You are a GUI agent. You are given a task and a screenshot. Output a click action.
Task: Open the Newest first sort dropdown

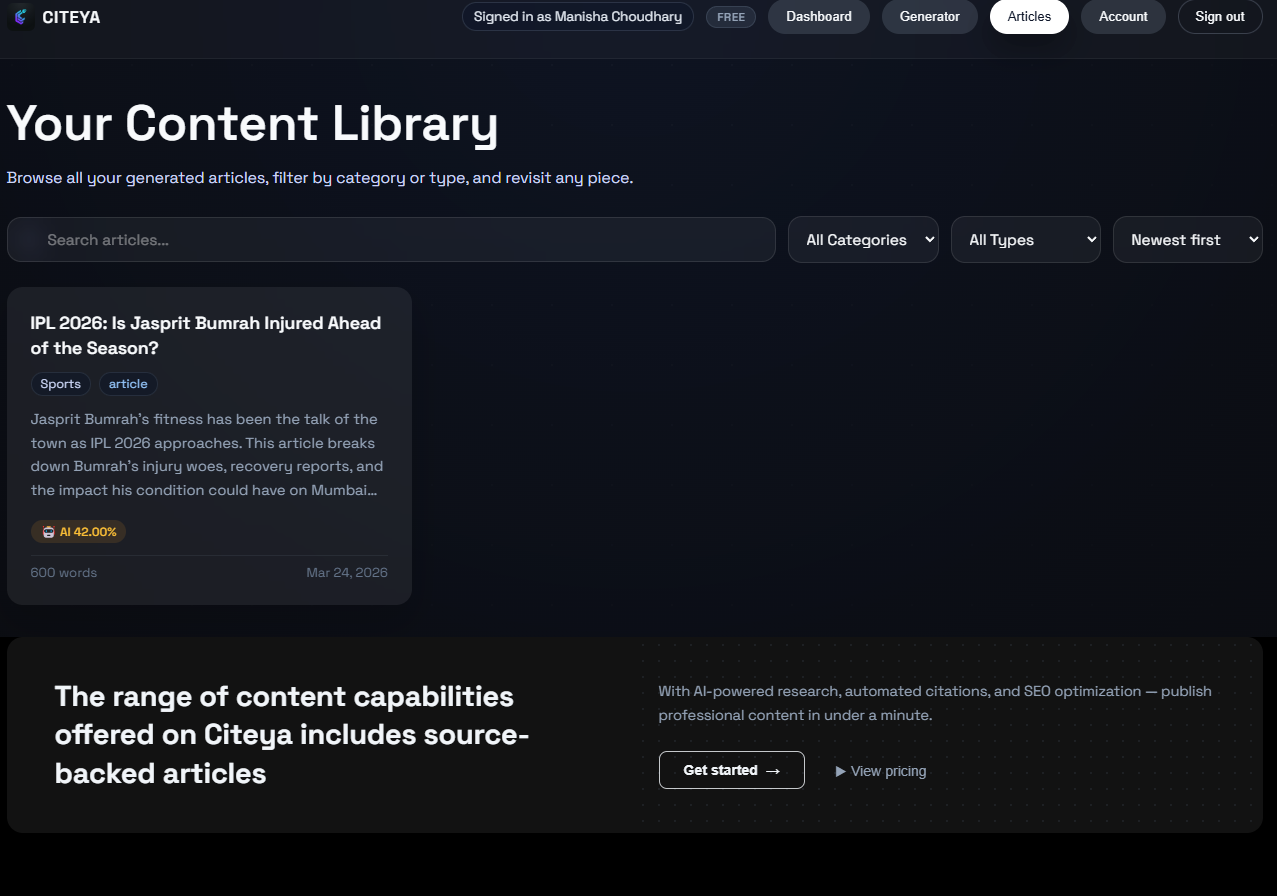(1188, 240)
